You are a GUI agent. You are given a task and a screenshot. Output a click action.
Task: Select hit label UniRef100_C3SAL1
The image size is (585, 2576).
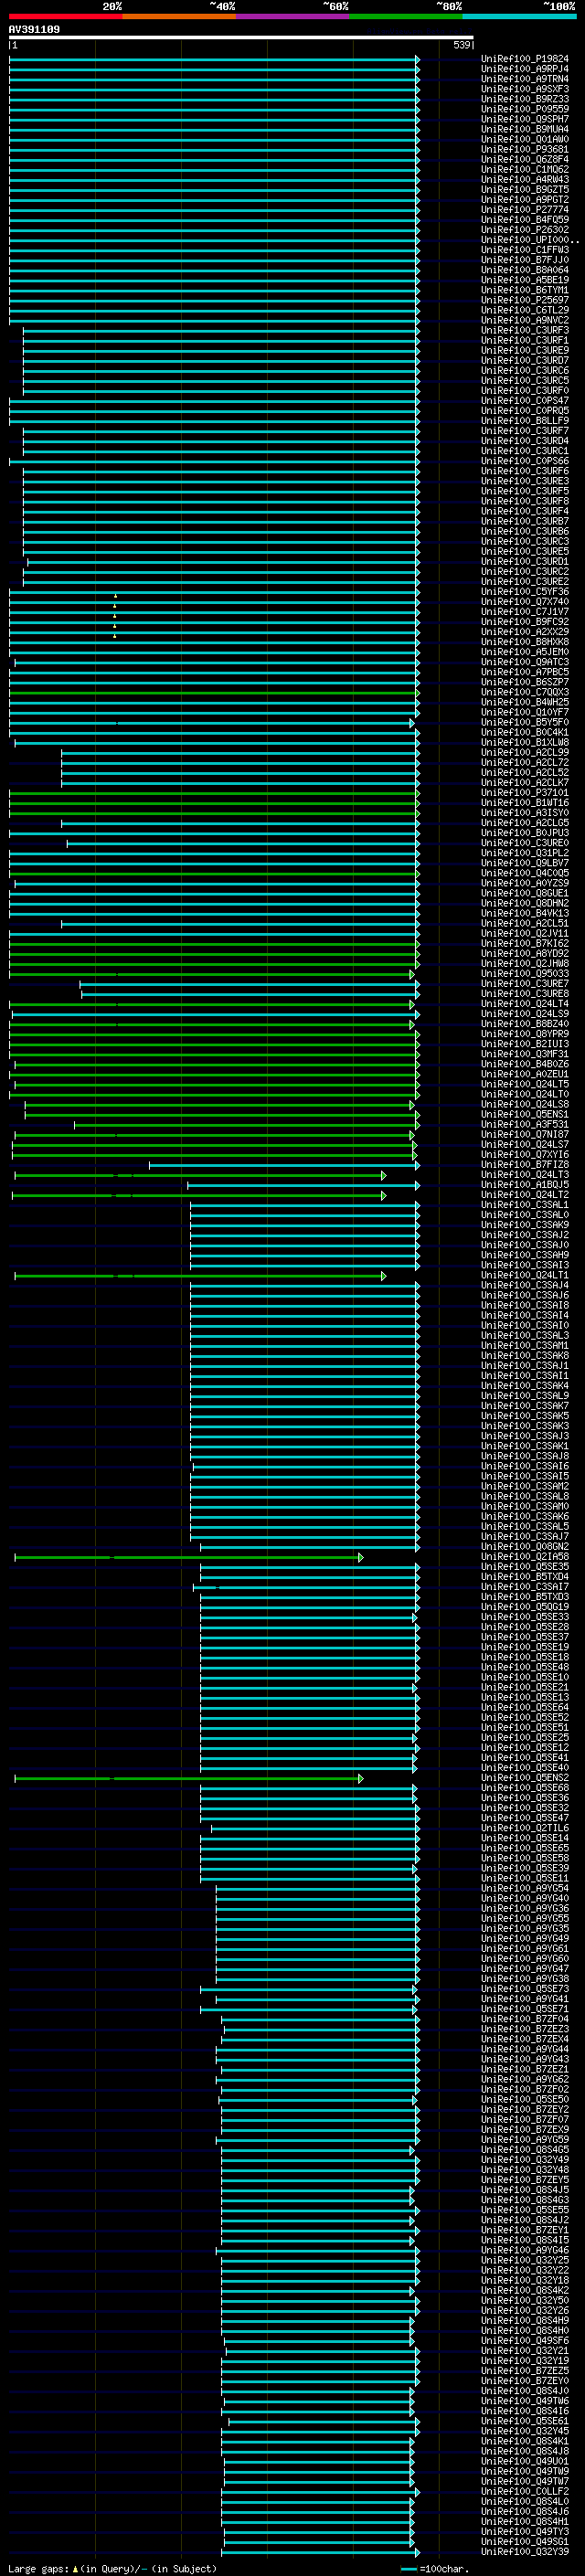point(525,1205)
